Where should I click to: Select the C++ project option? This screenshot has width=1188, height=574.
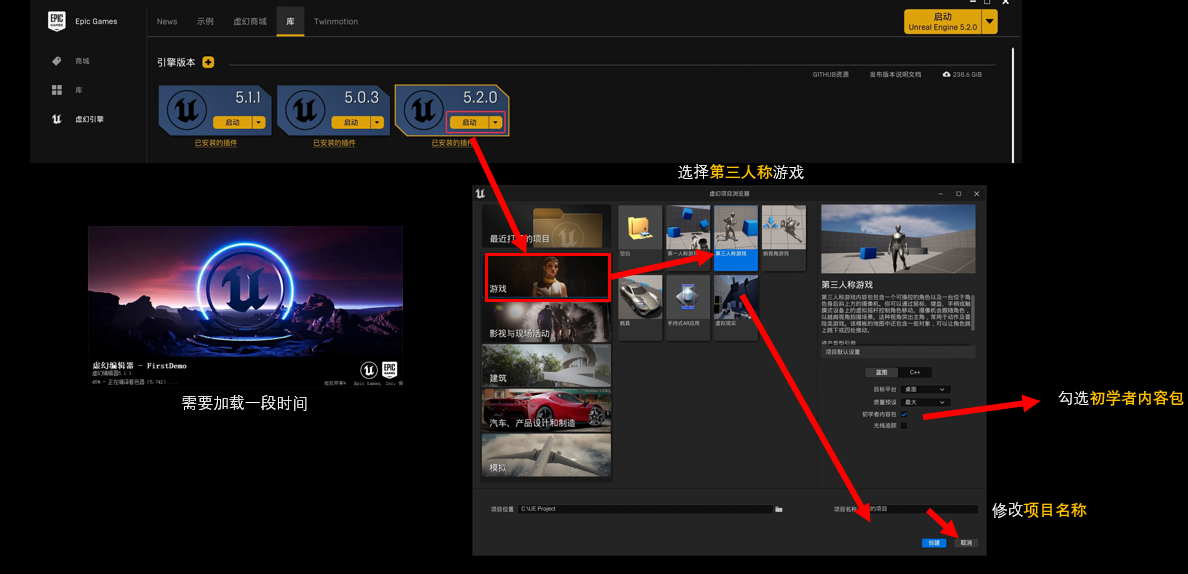pos(915,372)
